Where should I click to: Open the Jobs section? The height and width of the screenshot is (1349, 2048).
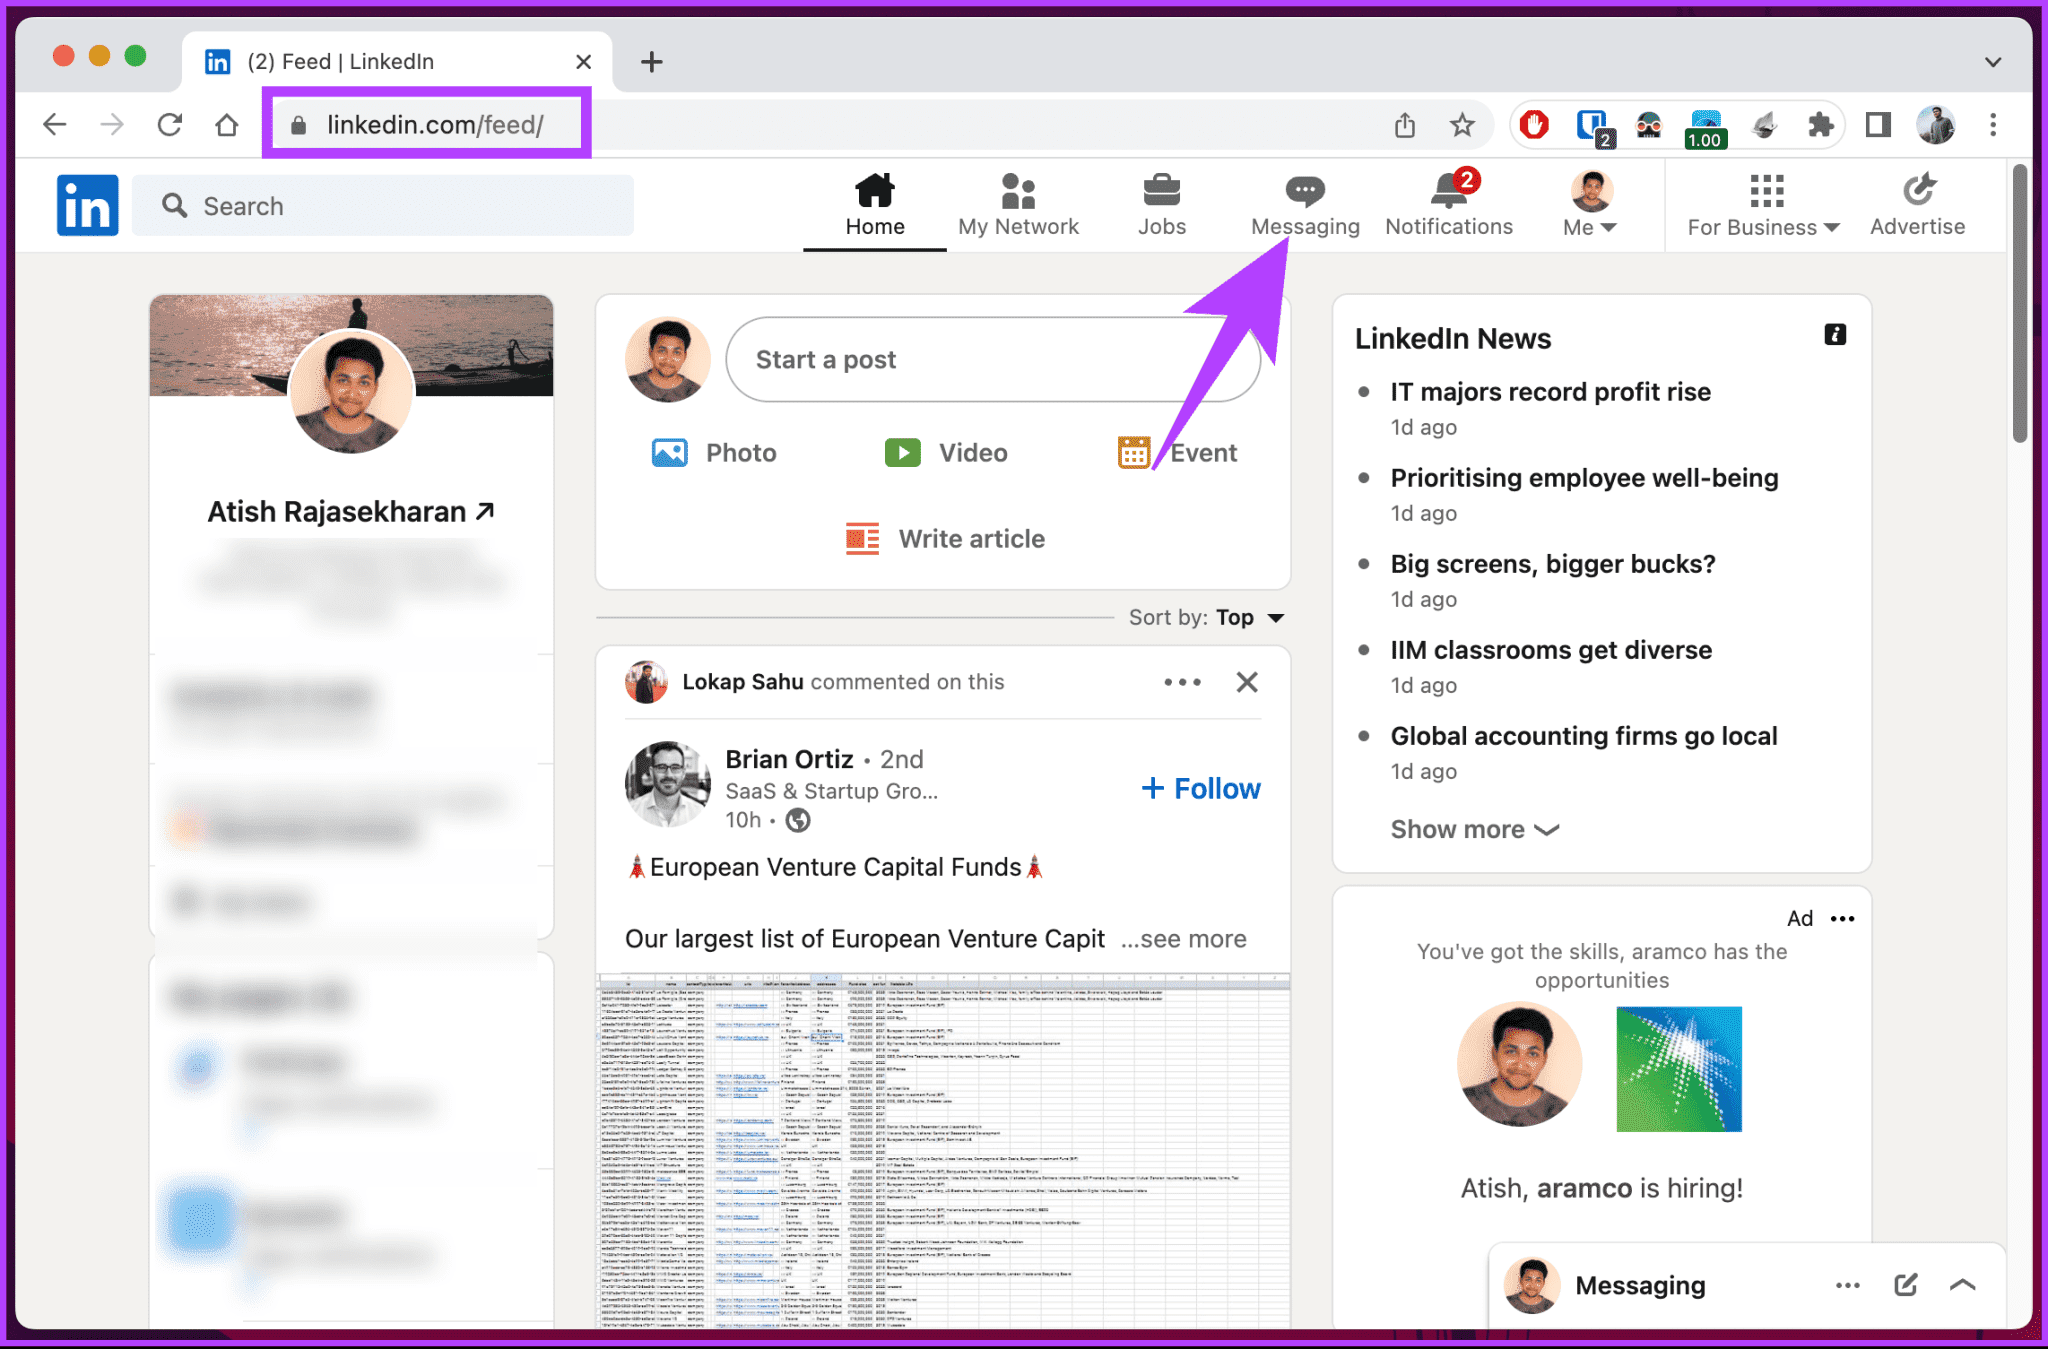[1161, 205]
